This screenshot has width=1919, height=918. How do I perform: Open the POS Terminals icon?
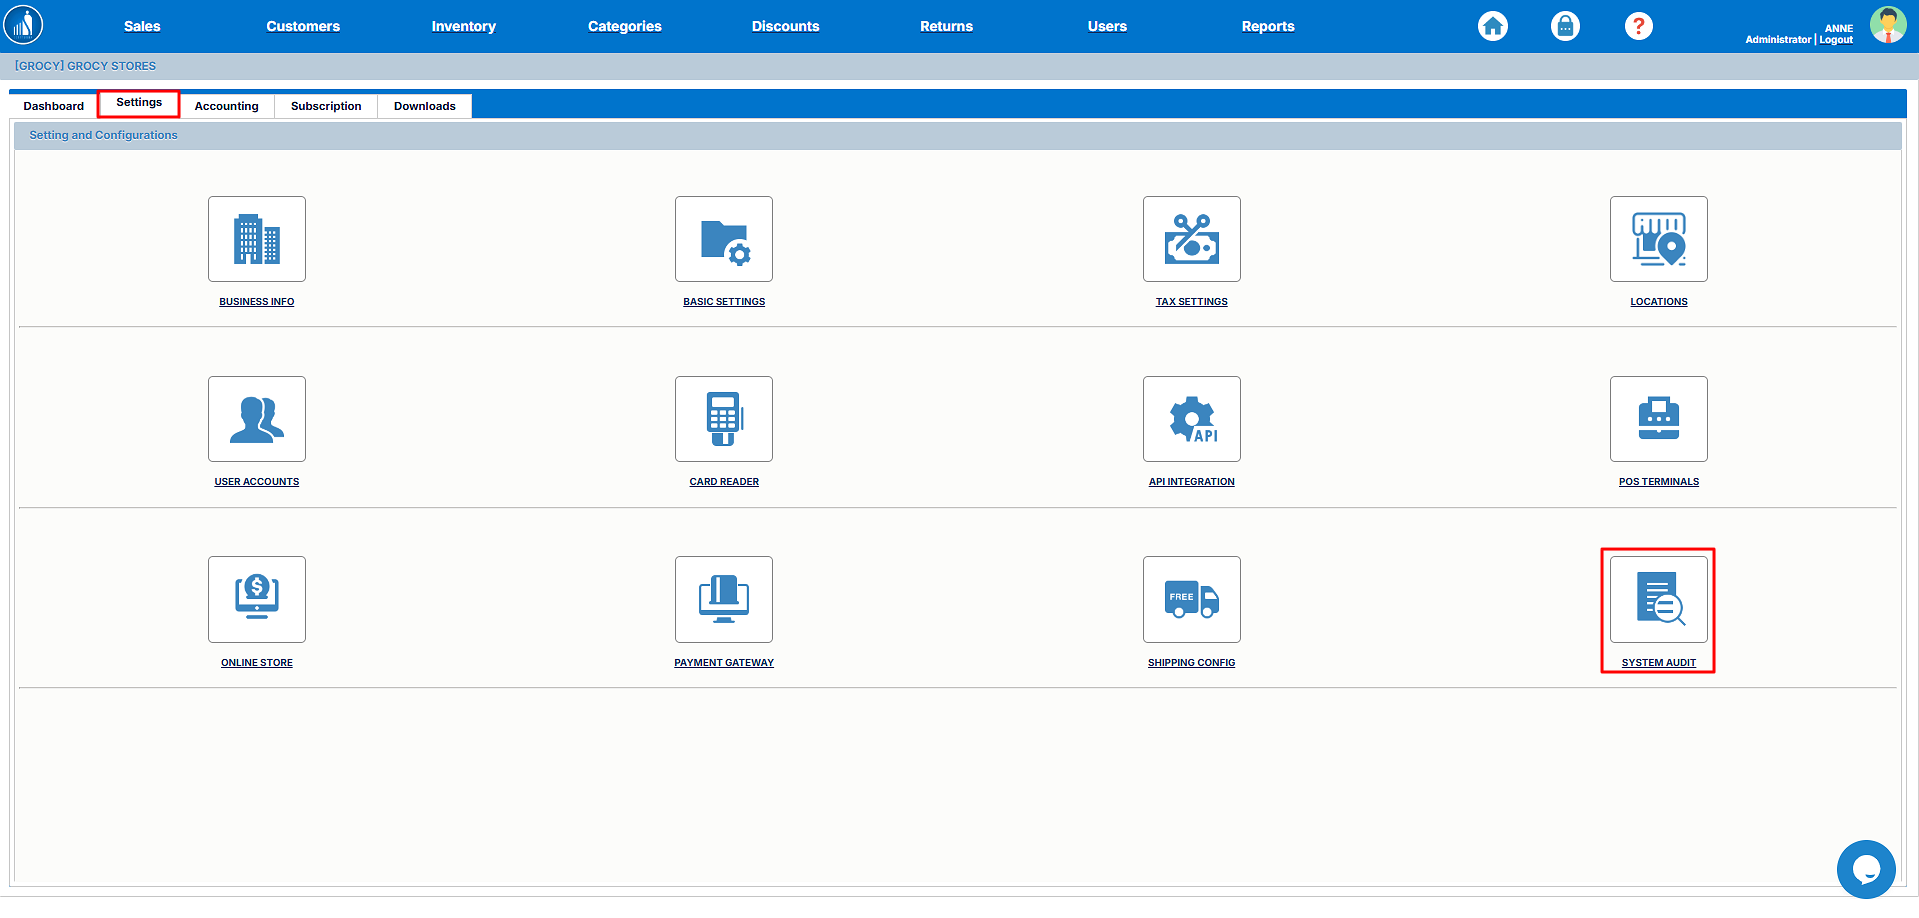tap(1658, 419)
